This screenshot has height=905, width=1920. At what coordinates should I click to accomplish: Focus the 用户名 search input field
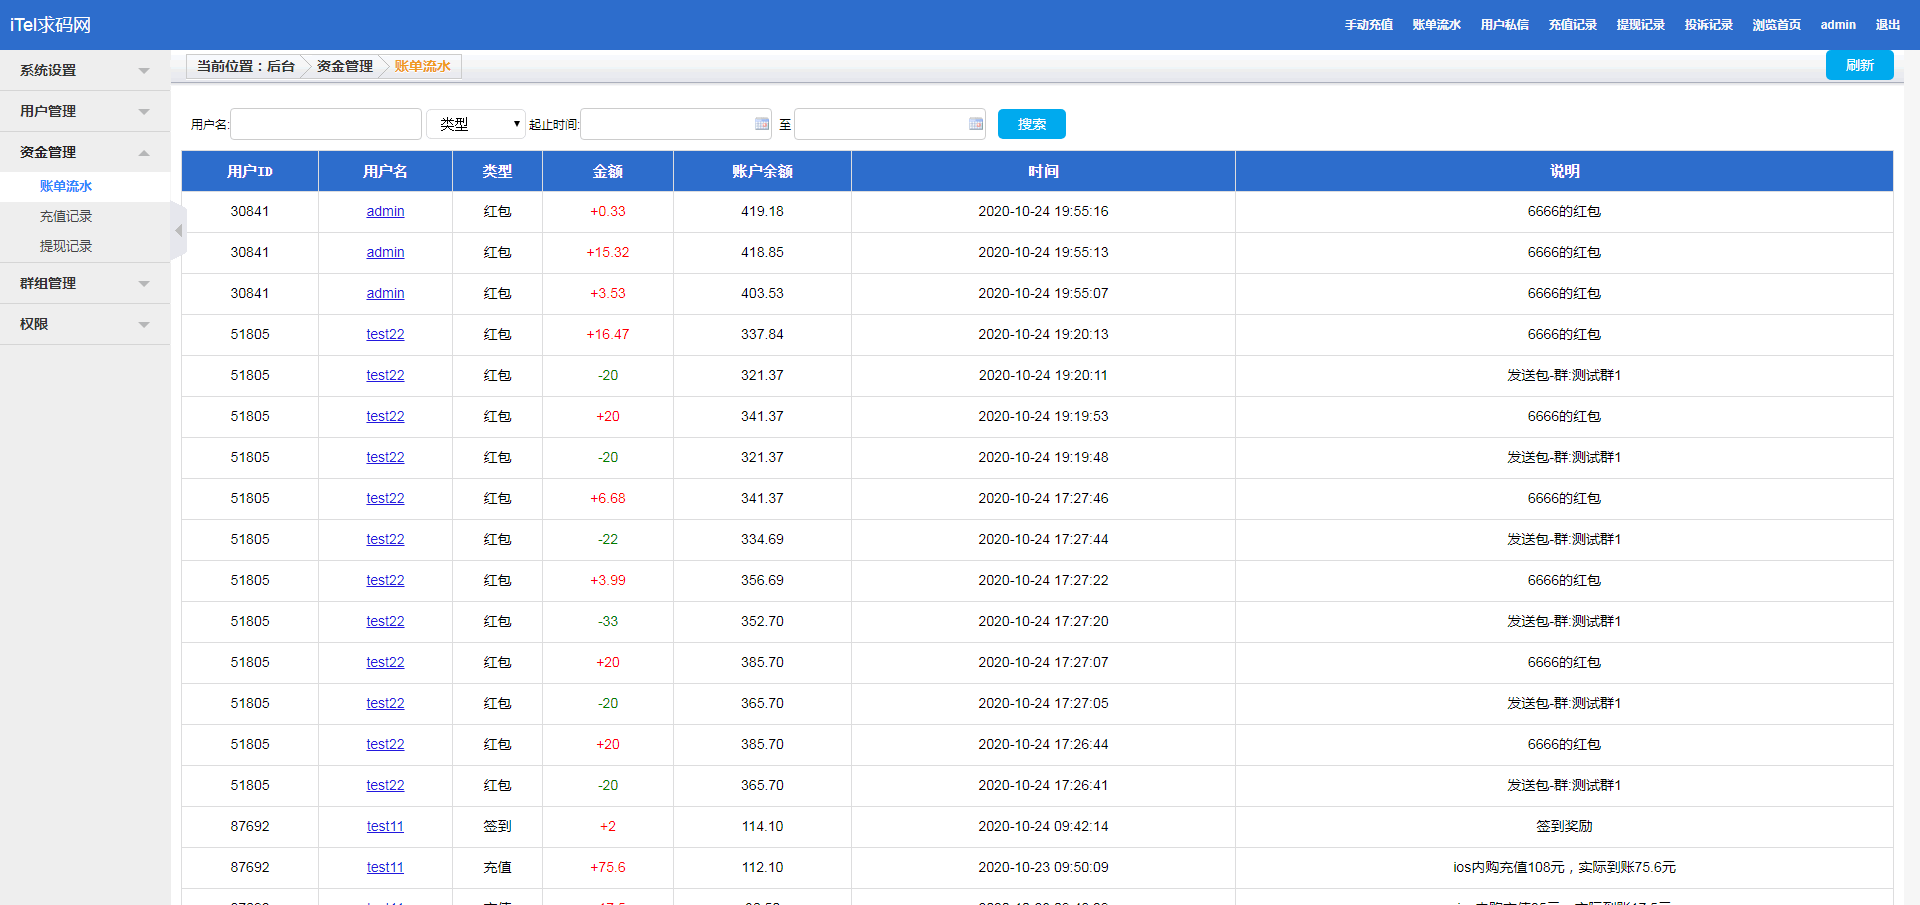pos(326,124)
